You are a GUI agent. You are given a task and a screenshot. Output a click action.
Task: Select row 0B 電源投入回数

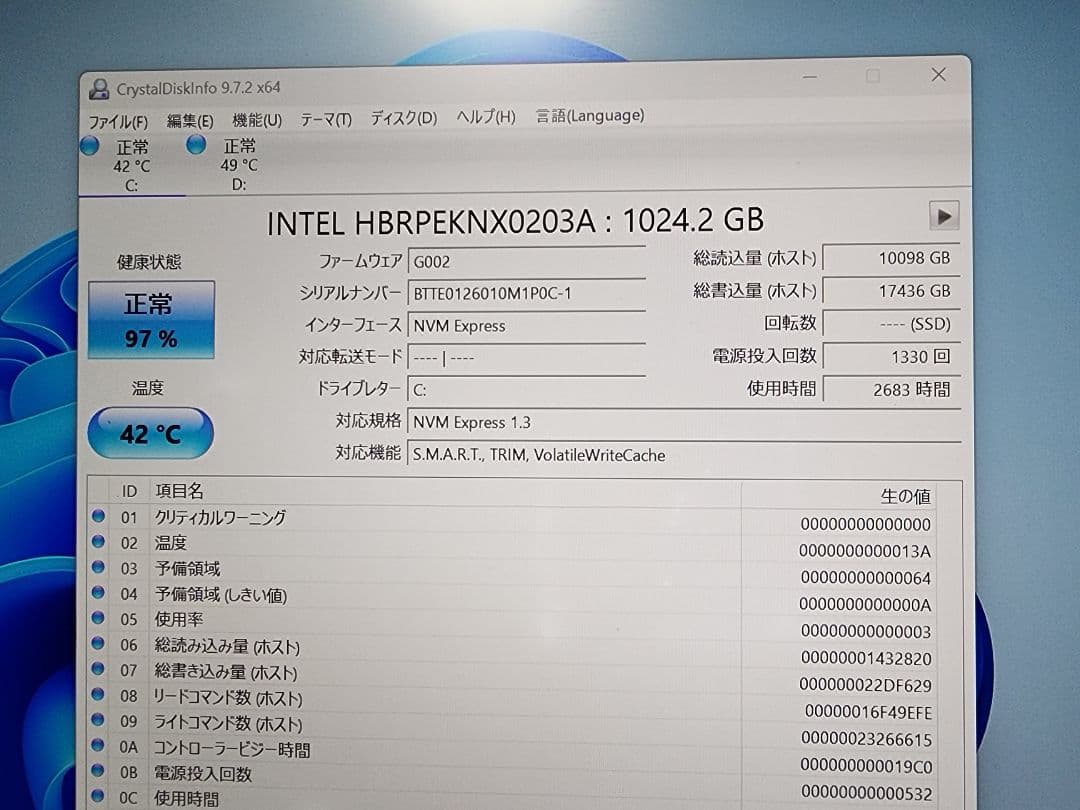pos(511,780)
